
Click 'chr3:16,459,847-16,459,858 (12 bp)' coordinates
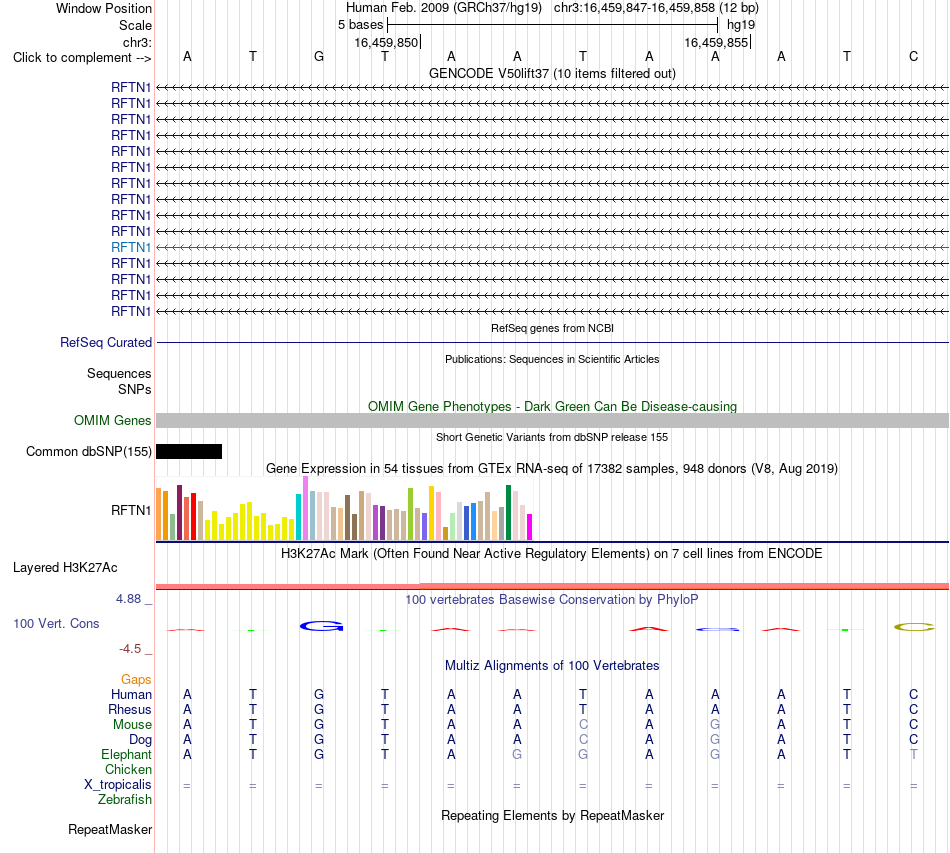tap(656, 8)
